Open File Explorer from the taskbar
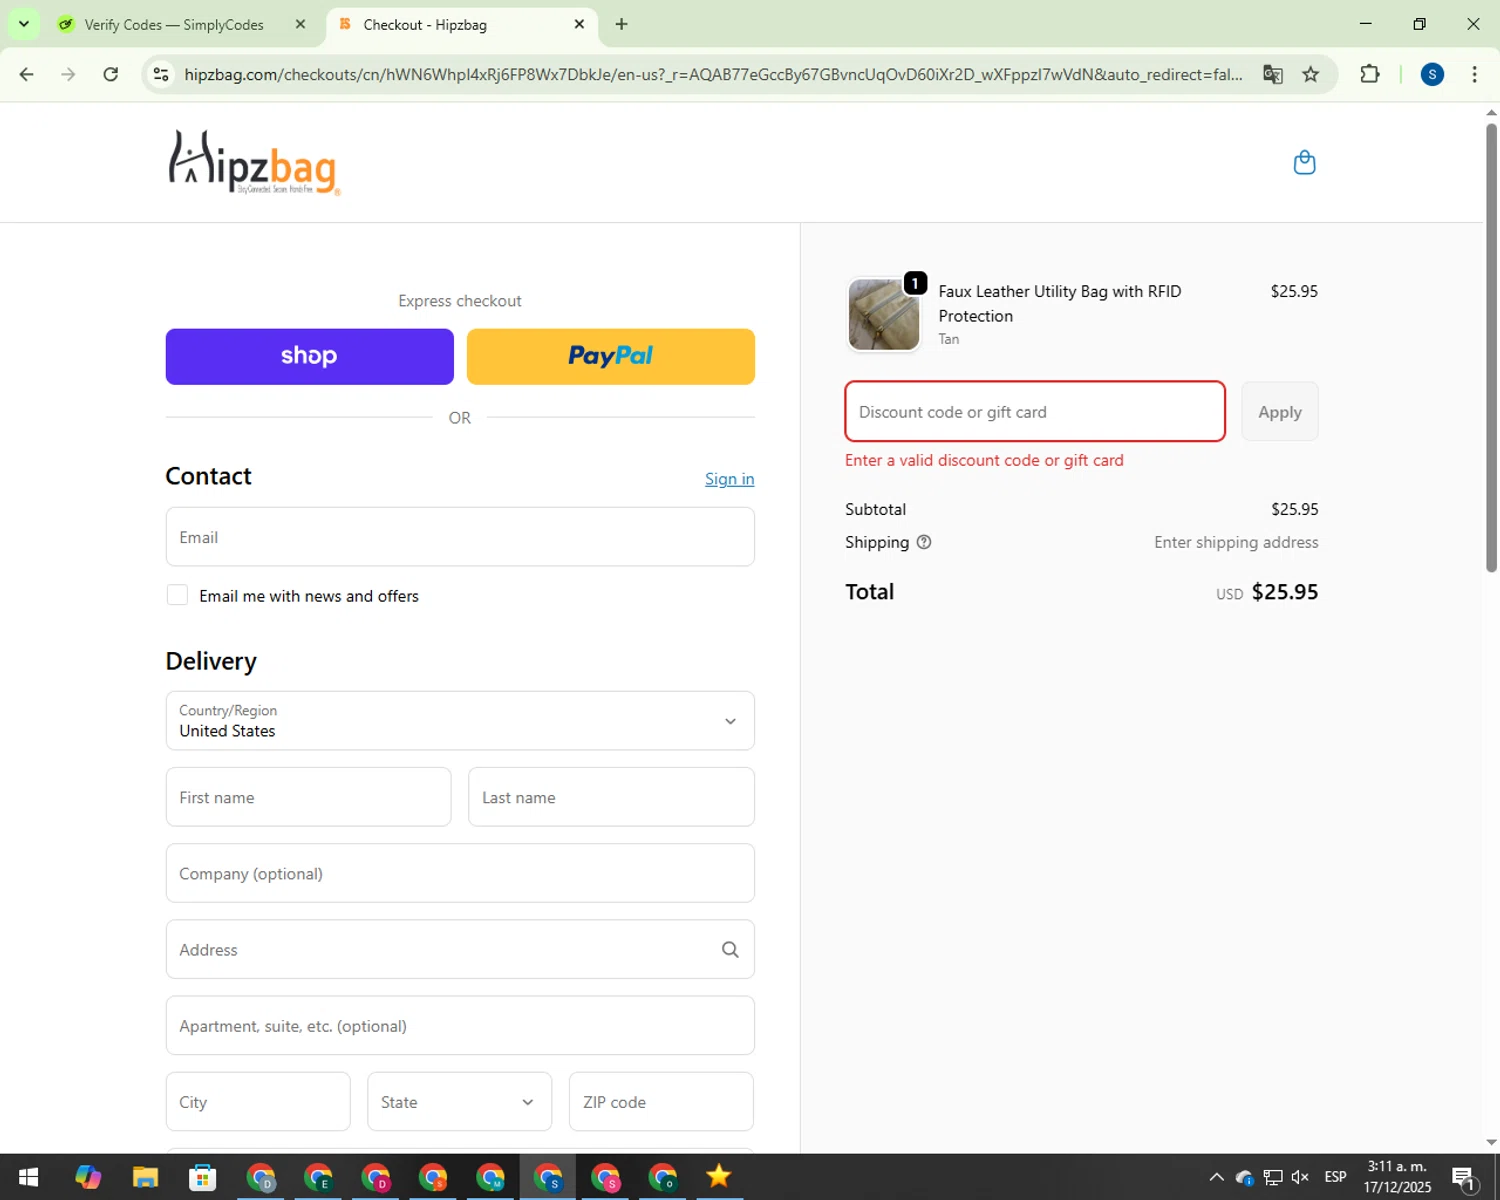Image resolution: width=1500 pixels, height=1200 pixels. pos(145,1177)
